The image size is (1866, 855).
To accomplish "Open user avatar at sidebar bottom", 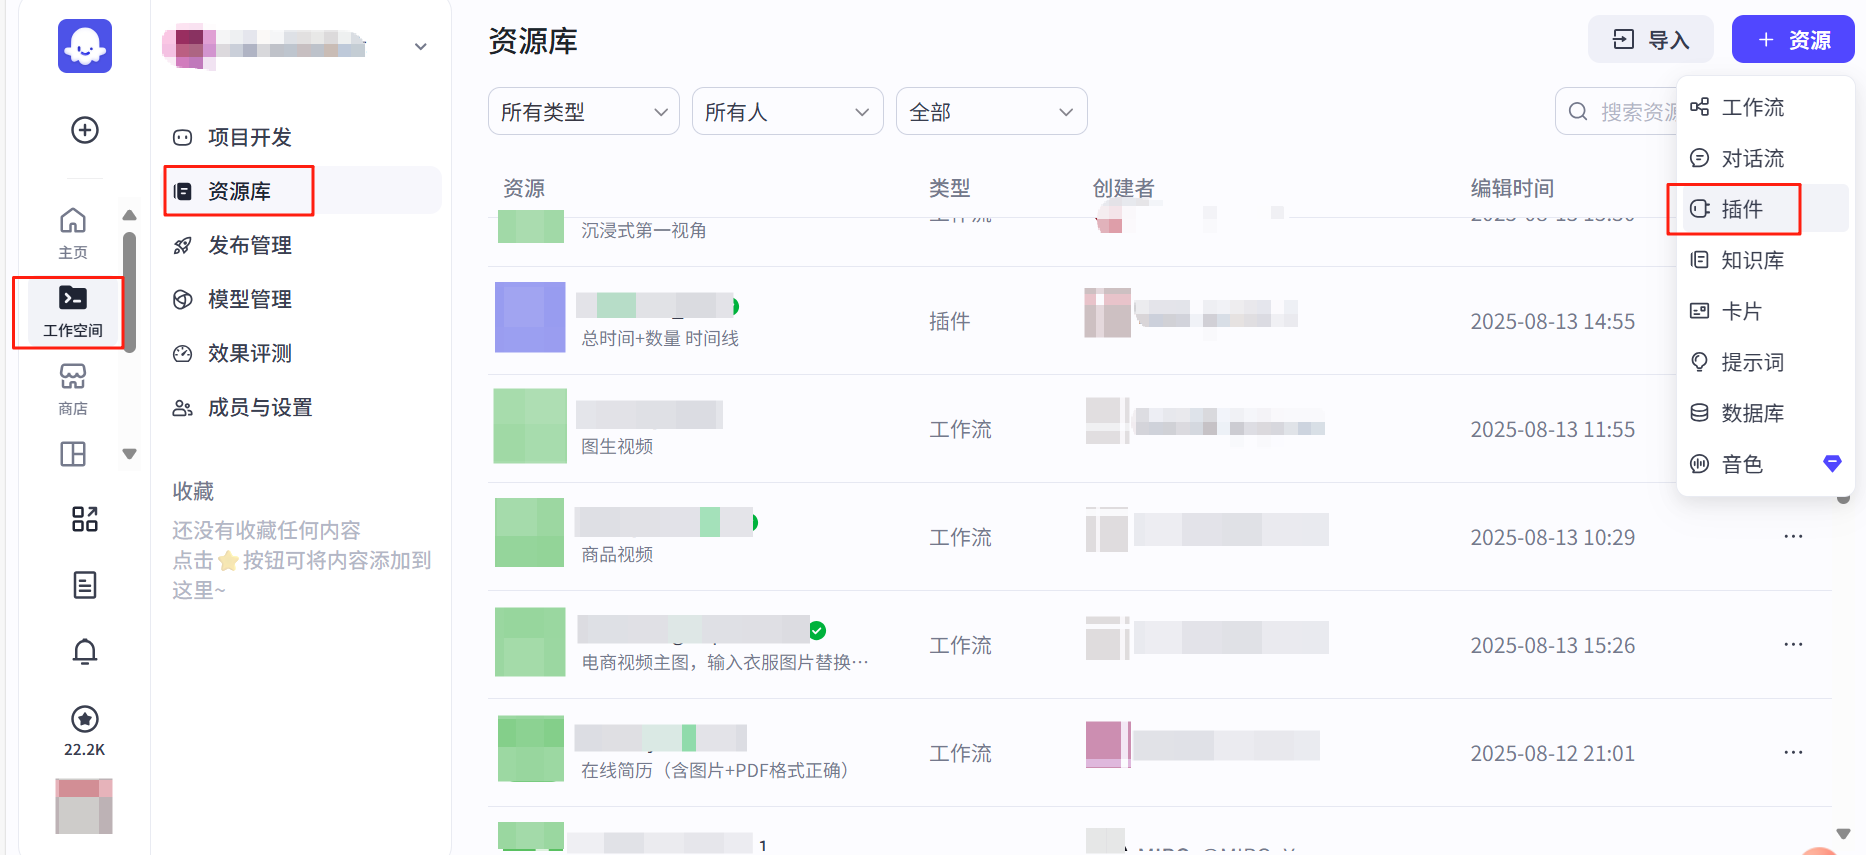I will click(84, 806).
